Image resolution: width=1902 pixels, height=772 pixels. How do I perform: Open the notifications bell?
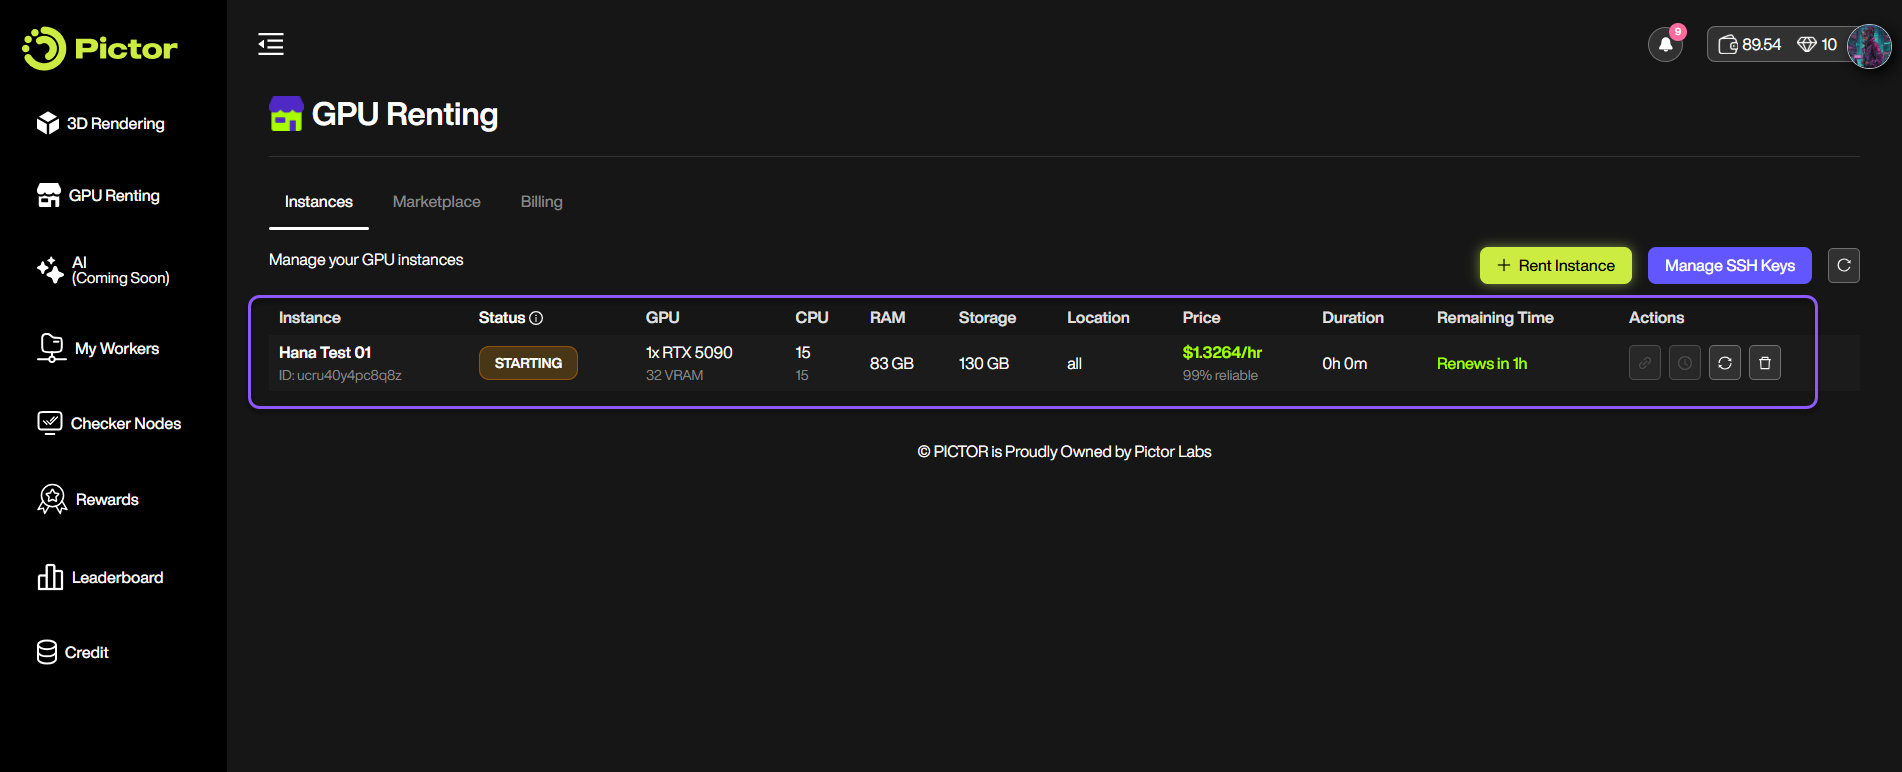click(x=1665, y=44)
